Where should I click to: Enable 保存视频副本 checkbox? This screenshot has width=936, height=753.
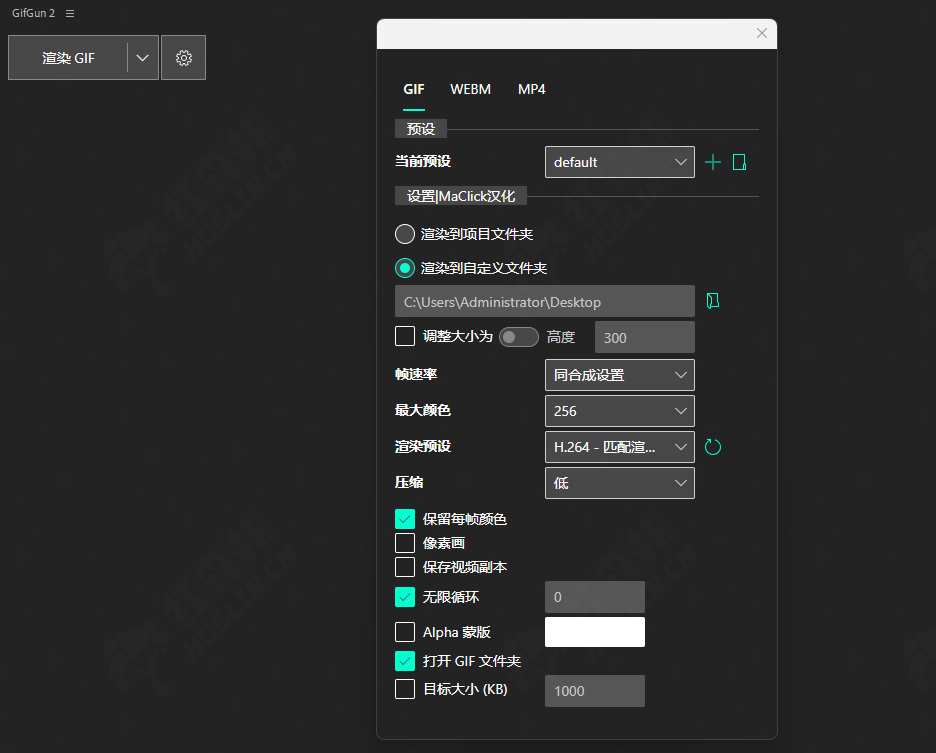405,567
